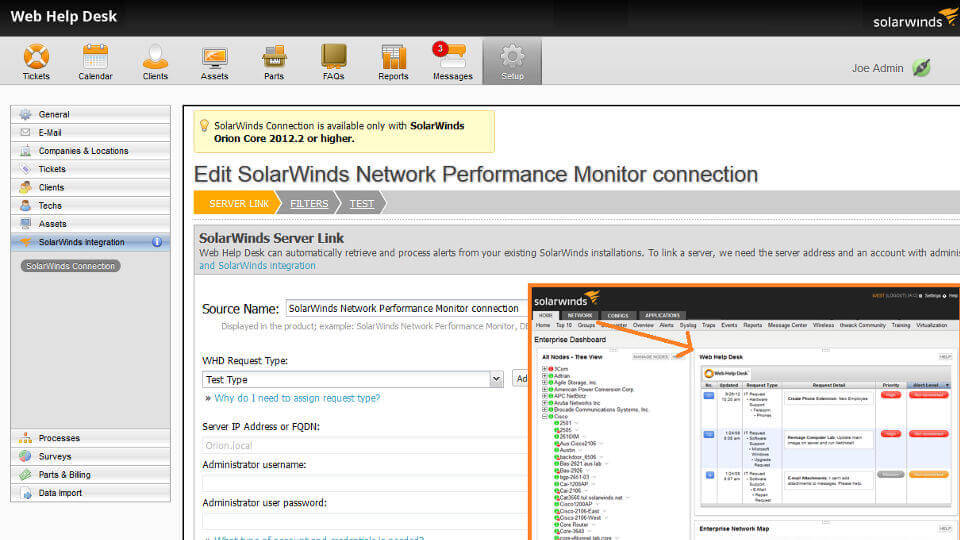Click the SolarWinds dashboard preview image

point(744,412)
